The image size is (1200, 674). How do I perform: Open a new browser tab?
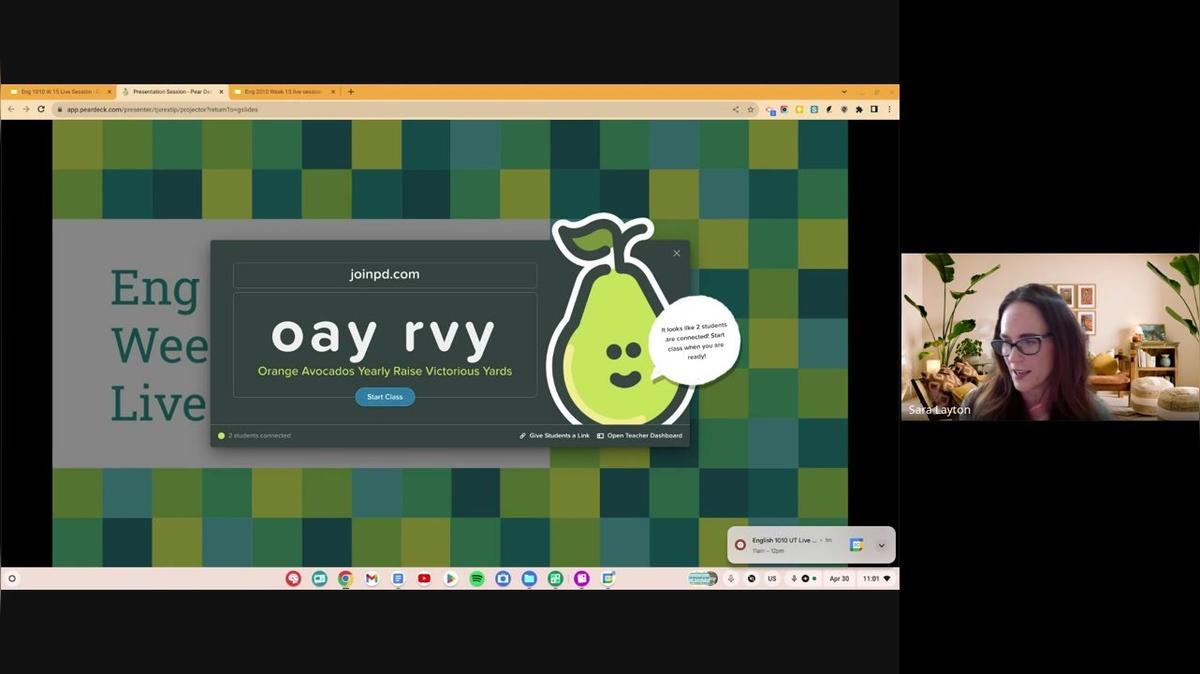pos(351,92)
